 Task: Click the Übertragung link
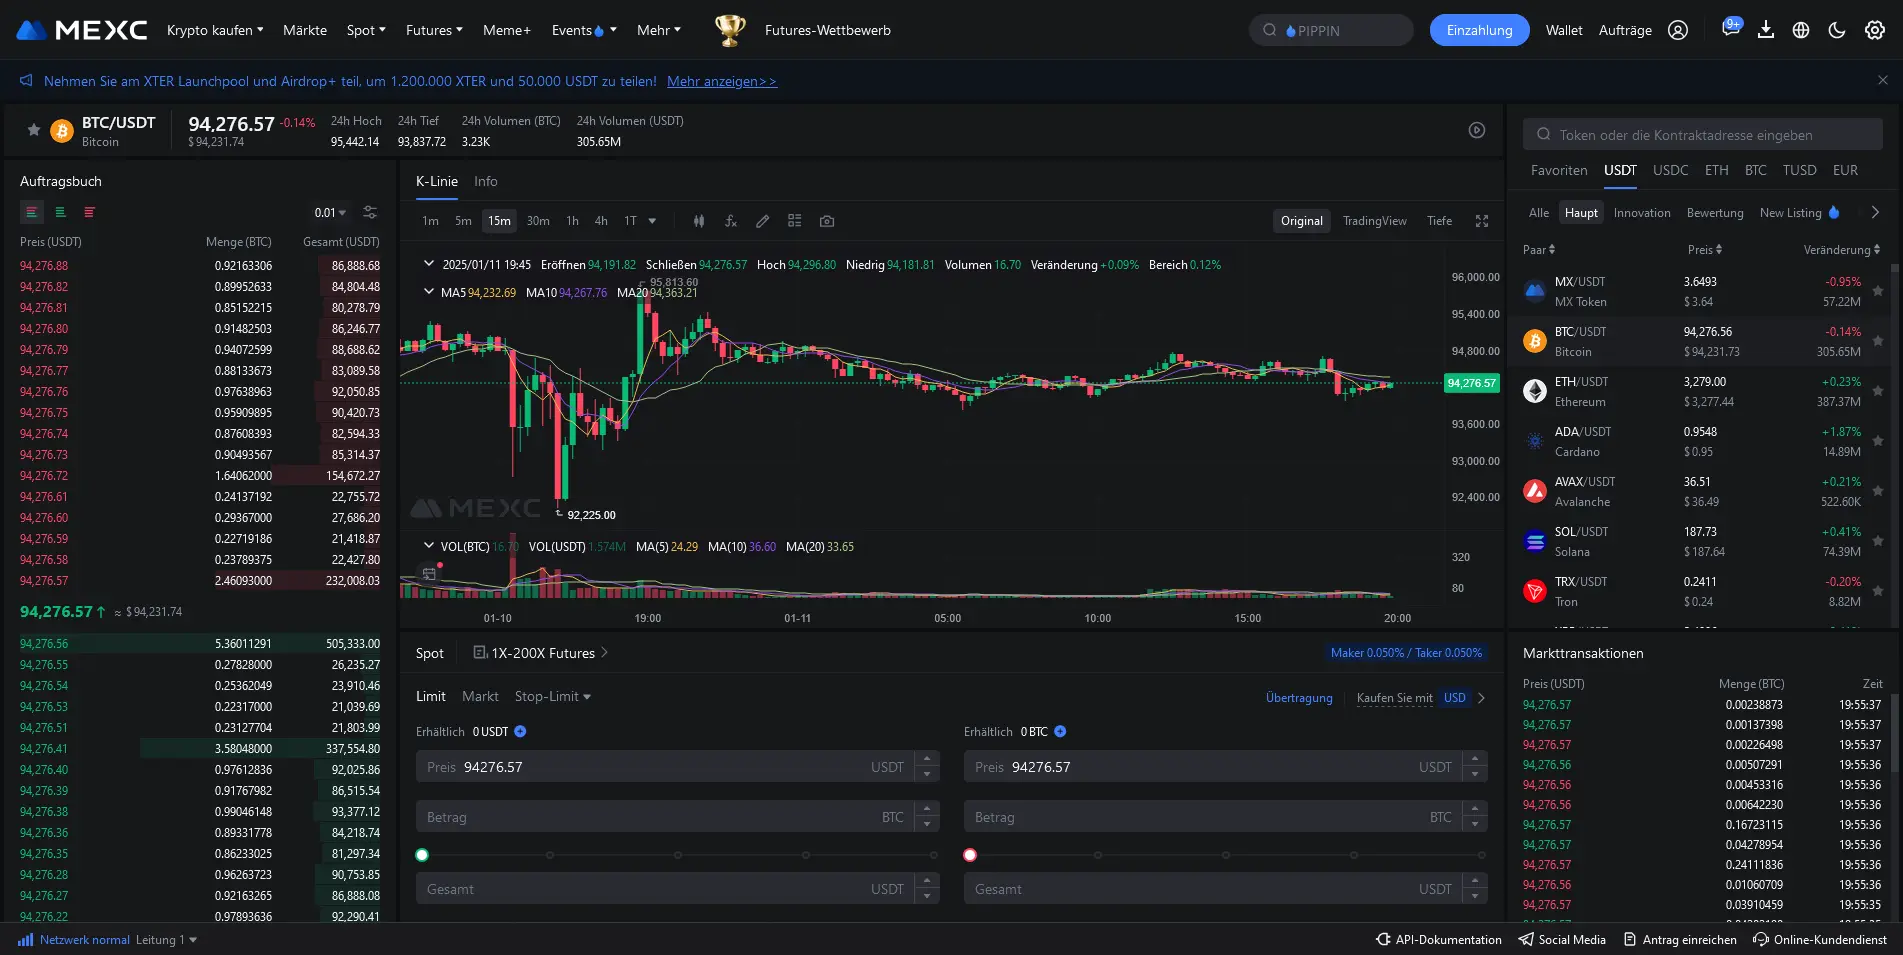pos(1299,698)
